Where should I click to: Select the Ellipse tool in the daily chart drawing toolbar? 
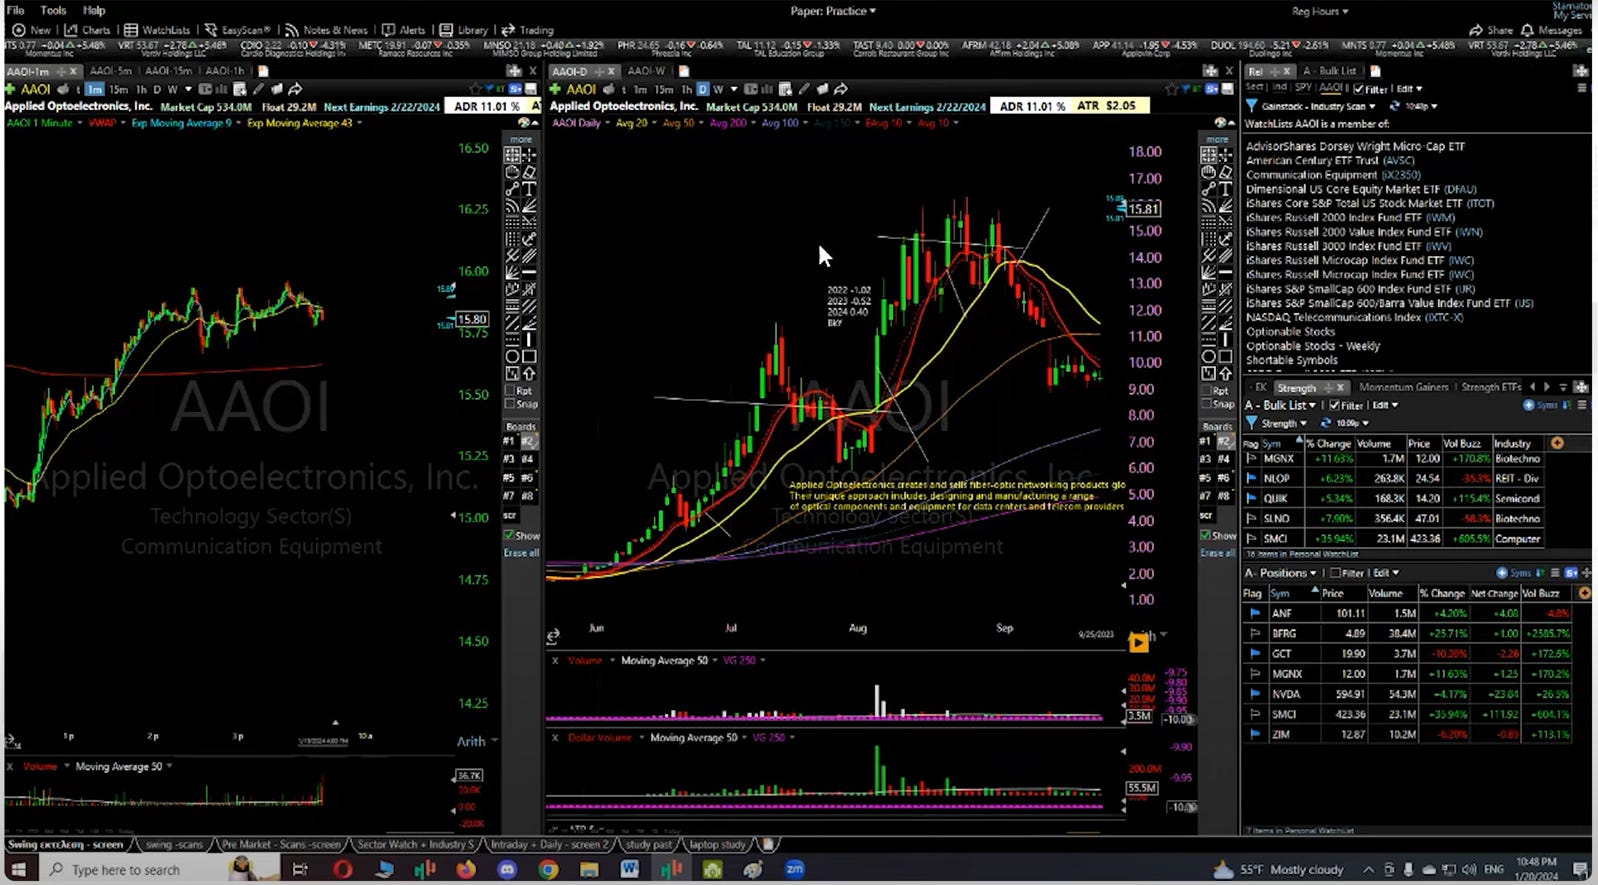[1209, 356]
